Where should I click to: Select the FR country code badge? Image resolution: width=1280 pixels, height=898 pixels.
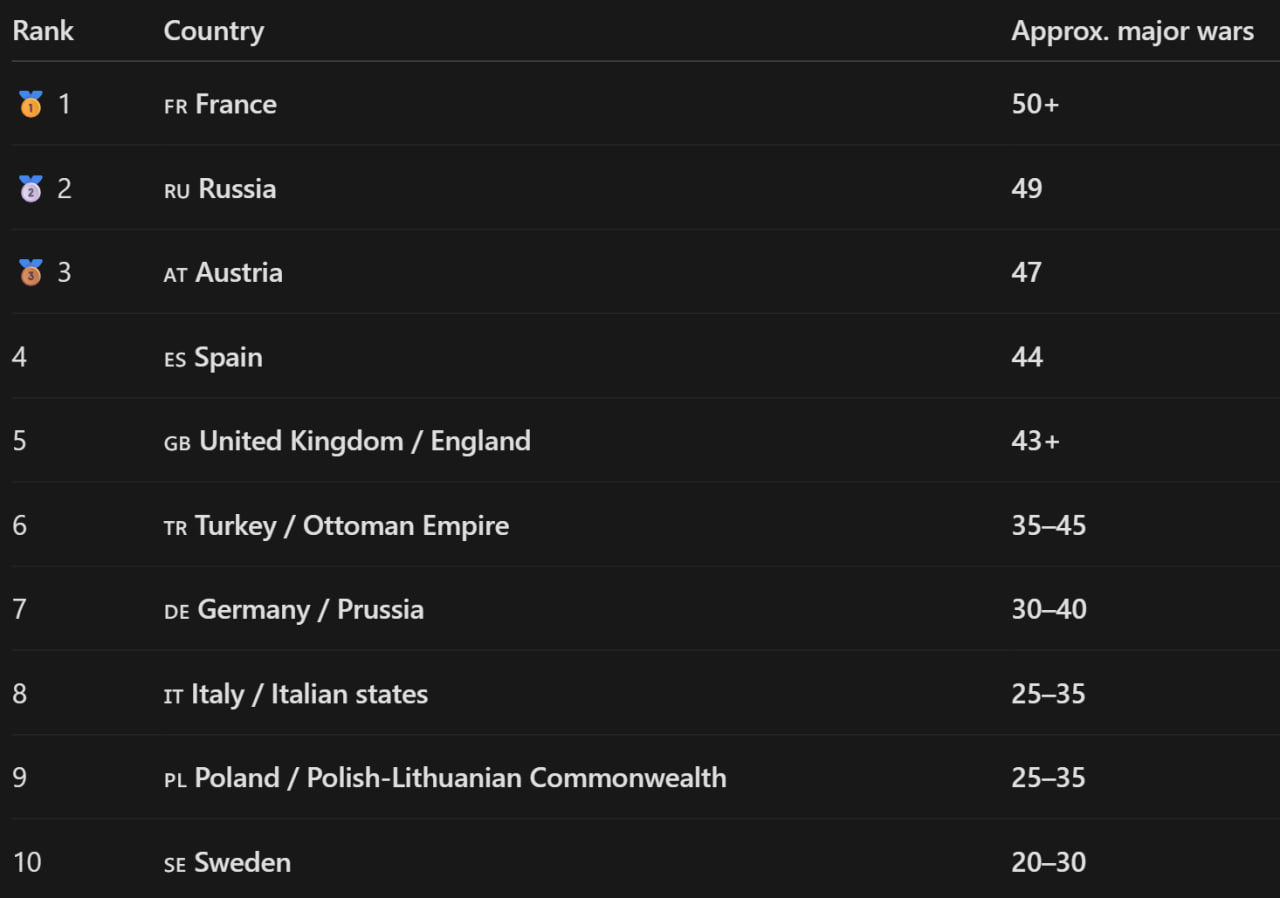click(176, 106)
